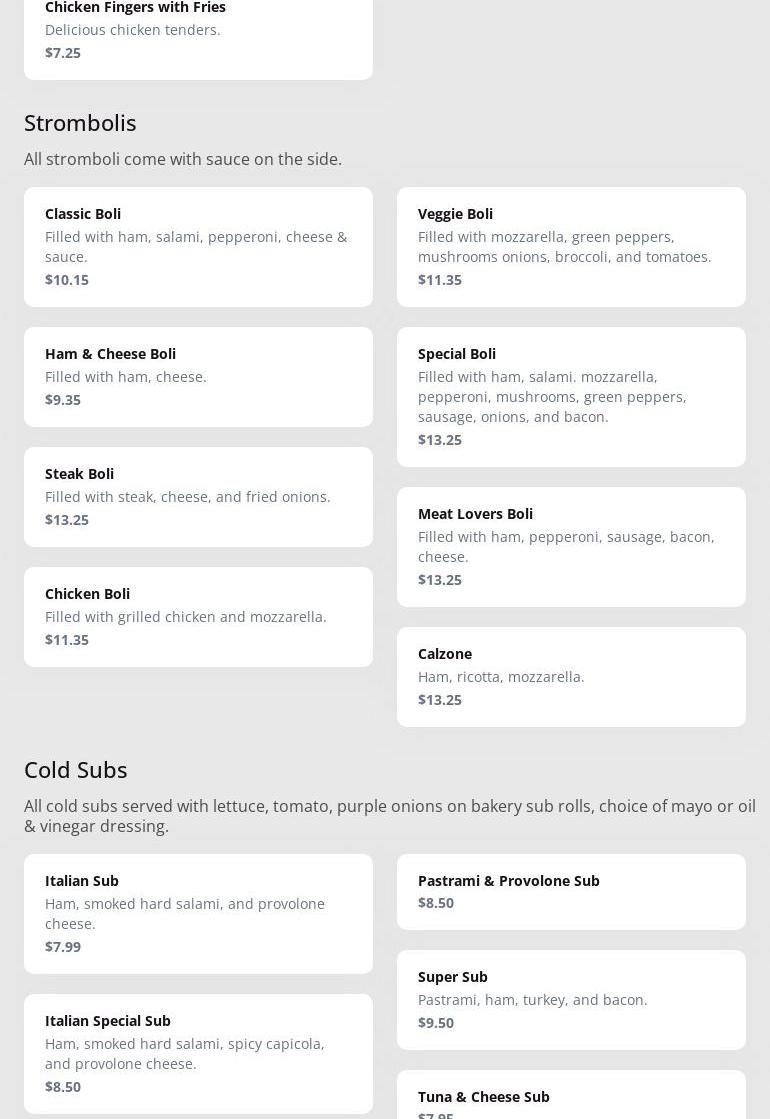Select the Classic Boli menu item
The width and height of the screenshot is (770, 1119).
tap(198, 246)
